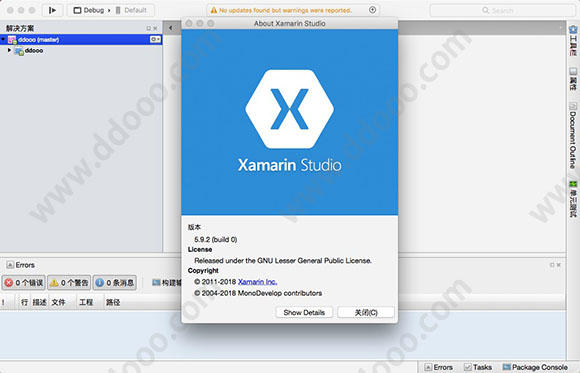
Task: Click the Errors pad title icon
Action: pos(10,265)
